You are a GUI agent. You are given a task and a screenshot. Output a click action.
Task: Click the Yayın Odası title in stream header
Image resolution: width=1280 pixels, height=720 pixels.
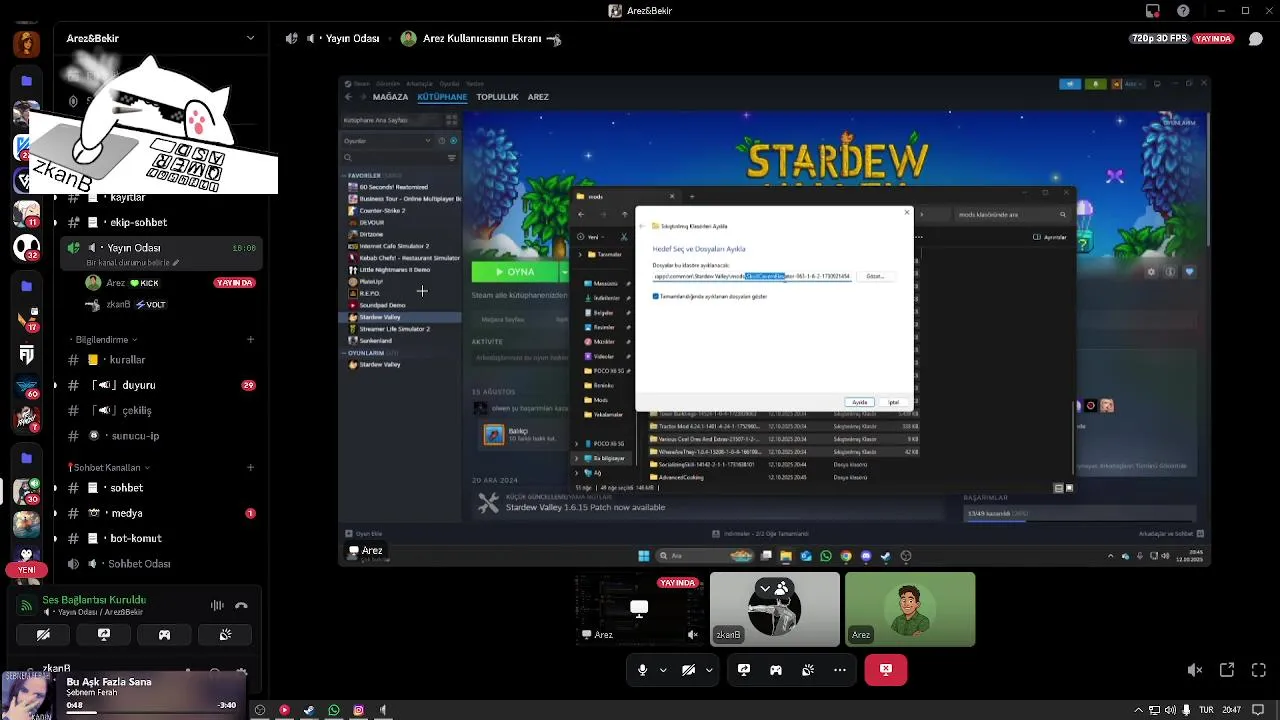(352, 38)
